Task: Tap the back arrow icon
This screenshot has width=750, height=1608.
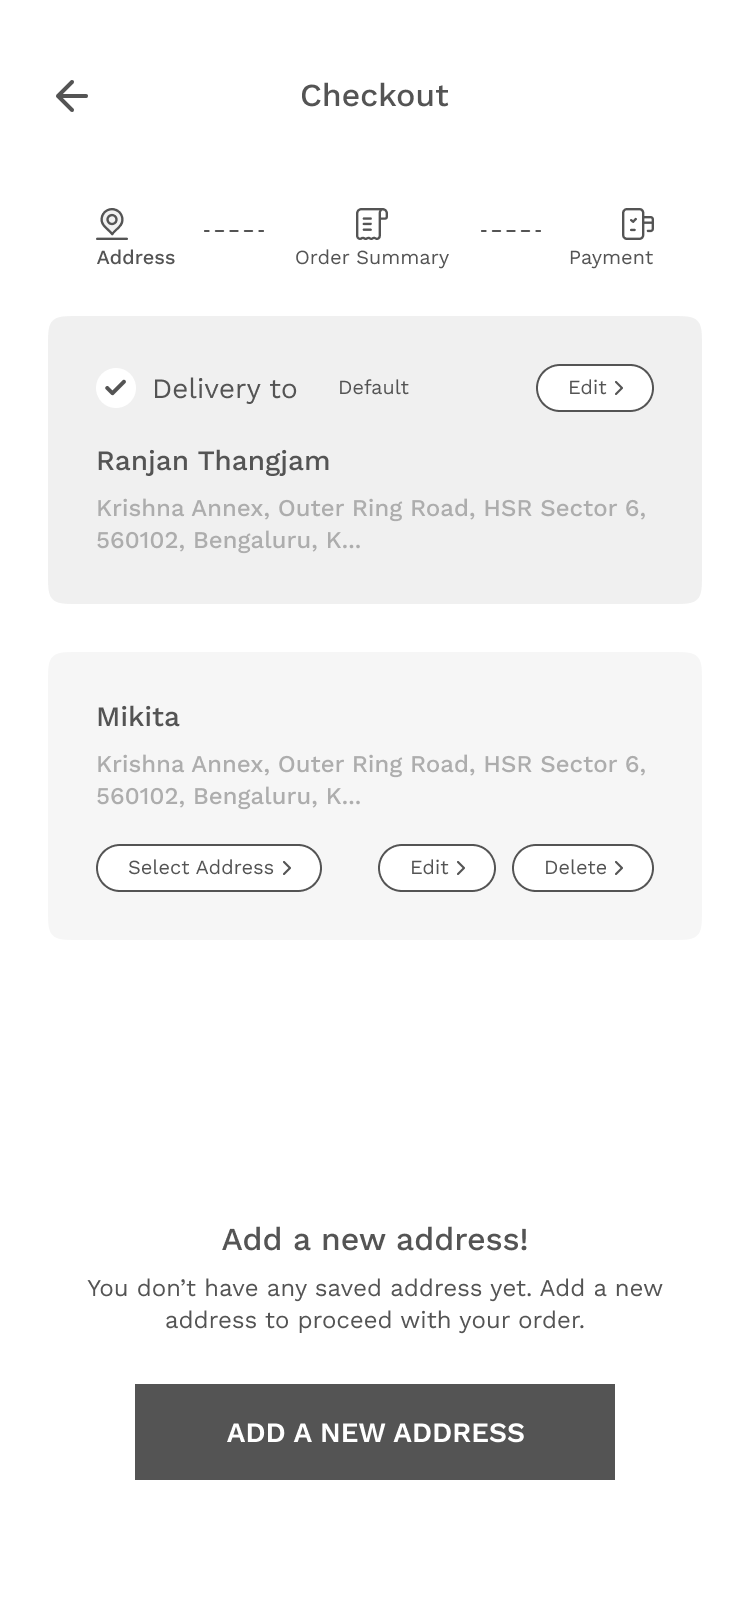Action: tap(72, 96)
